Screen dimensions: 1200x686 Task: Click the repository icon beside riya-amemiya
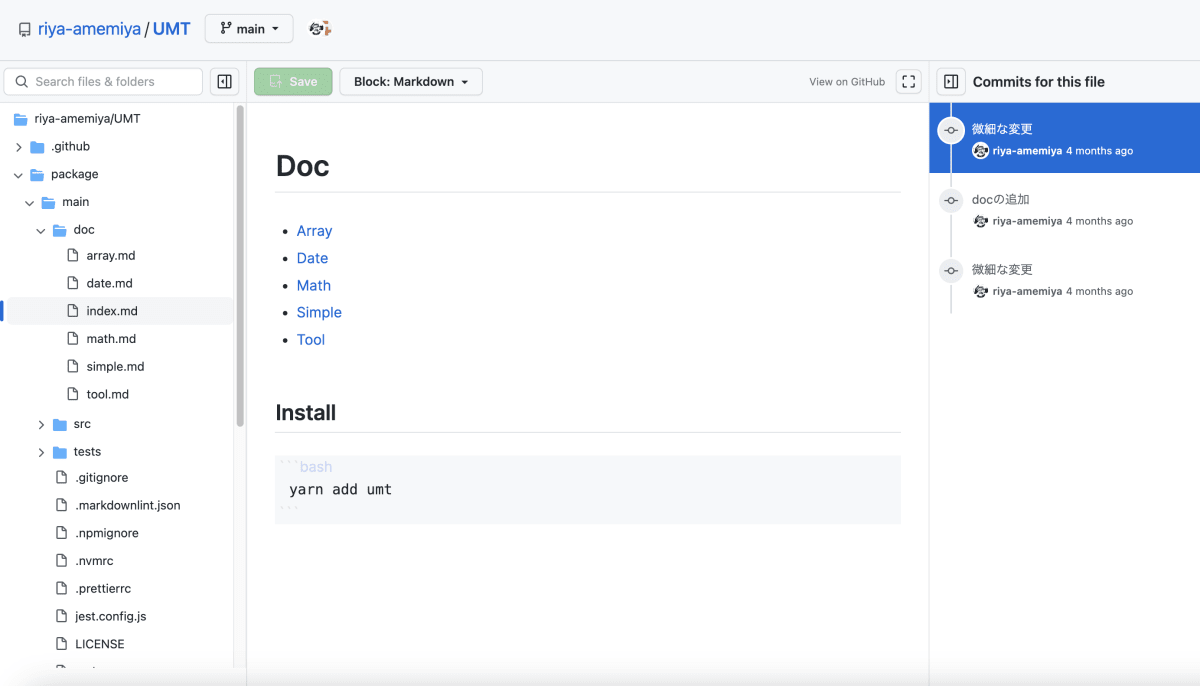tap(25, 30)
